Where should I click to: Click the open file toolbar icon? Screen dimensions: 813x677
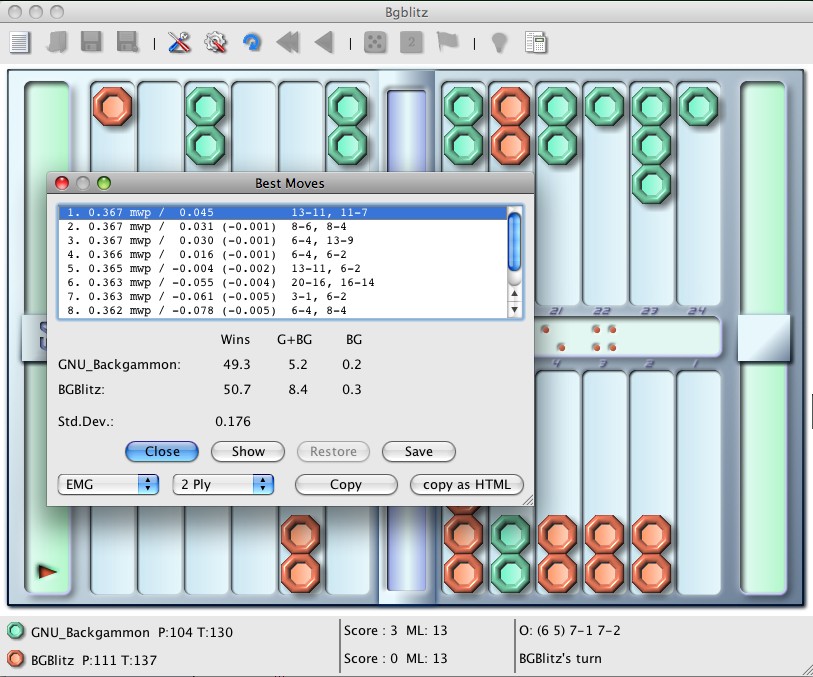56,42
